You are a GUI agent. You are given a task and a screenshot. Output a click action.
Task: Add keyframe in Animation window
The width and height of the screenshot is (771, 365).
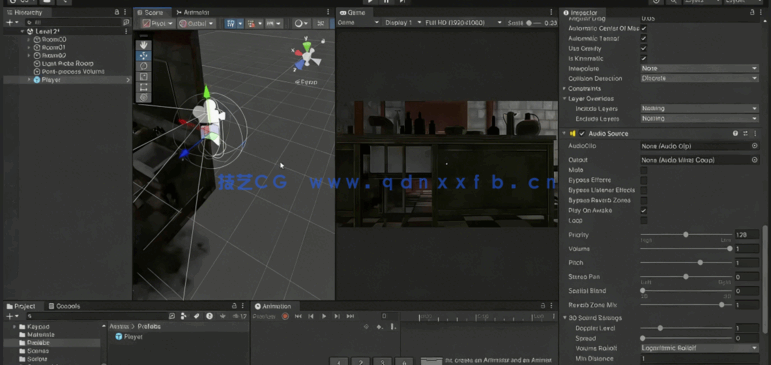pos(380,327)
